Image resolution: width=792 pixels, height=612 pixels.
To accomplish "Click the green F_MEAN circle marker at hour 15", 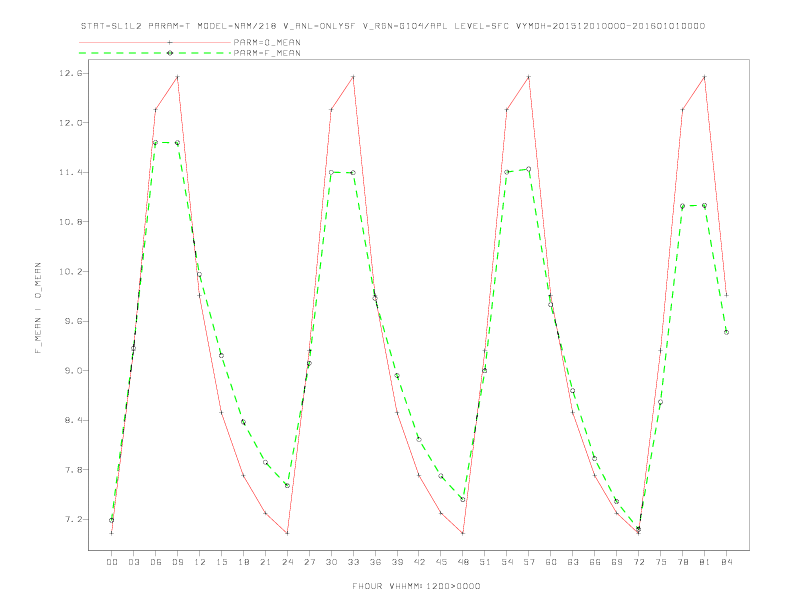I will (221, 355).
